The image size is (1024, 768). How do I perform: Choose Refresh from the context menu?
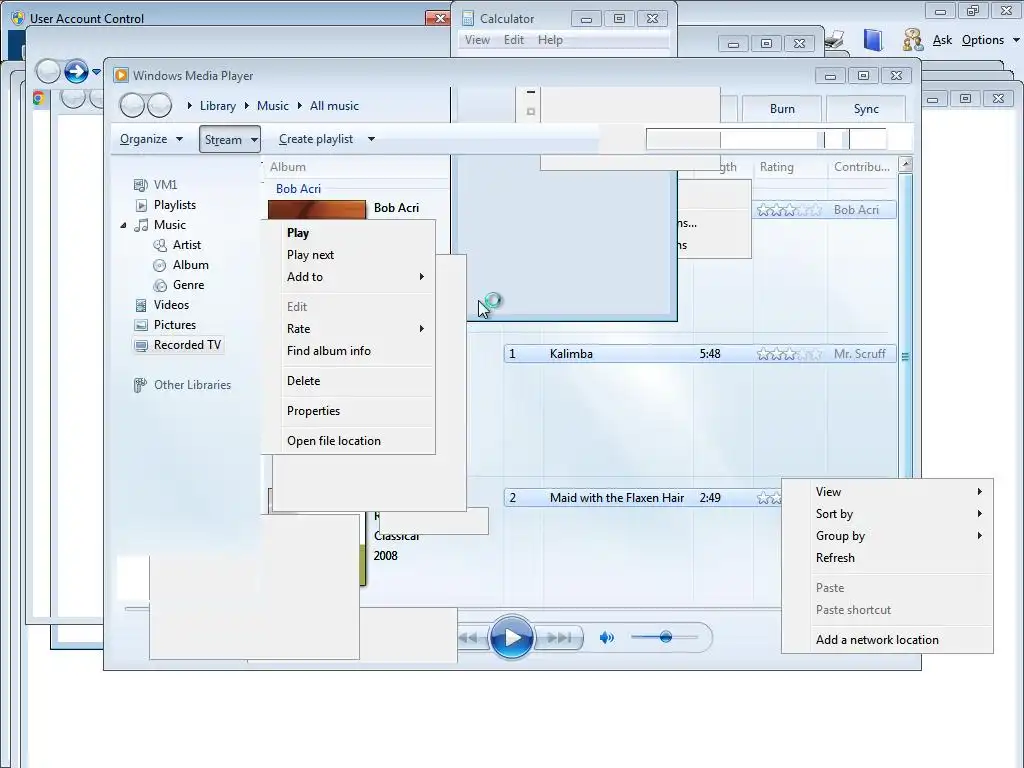(x=887, y=558)
